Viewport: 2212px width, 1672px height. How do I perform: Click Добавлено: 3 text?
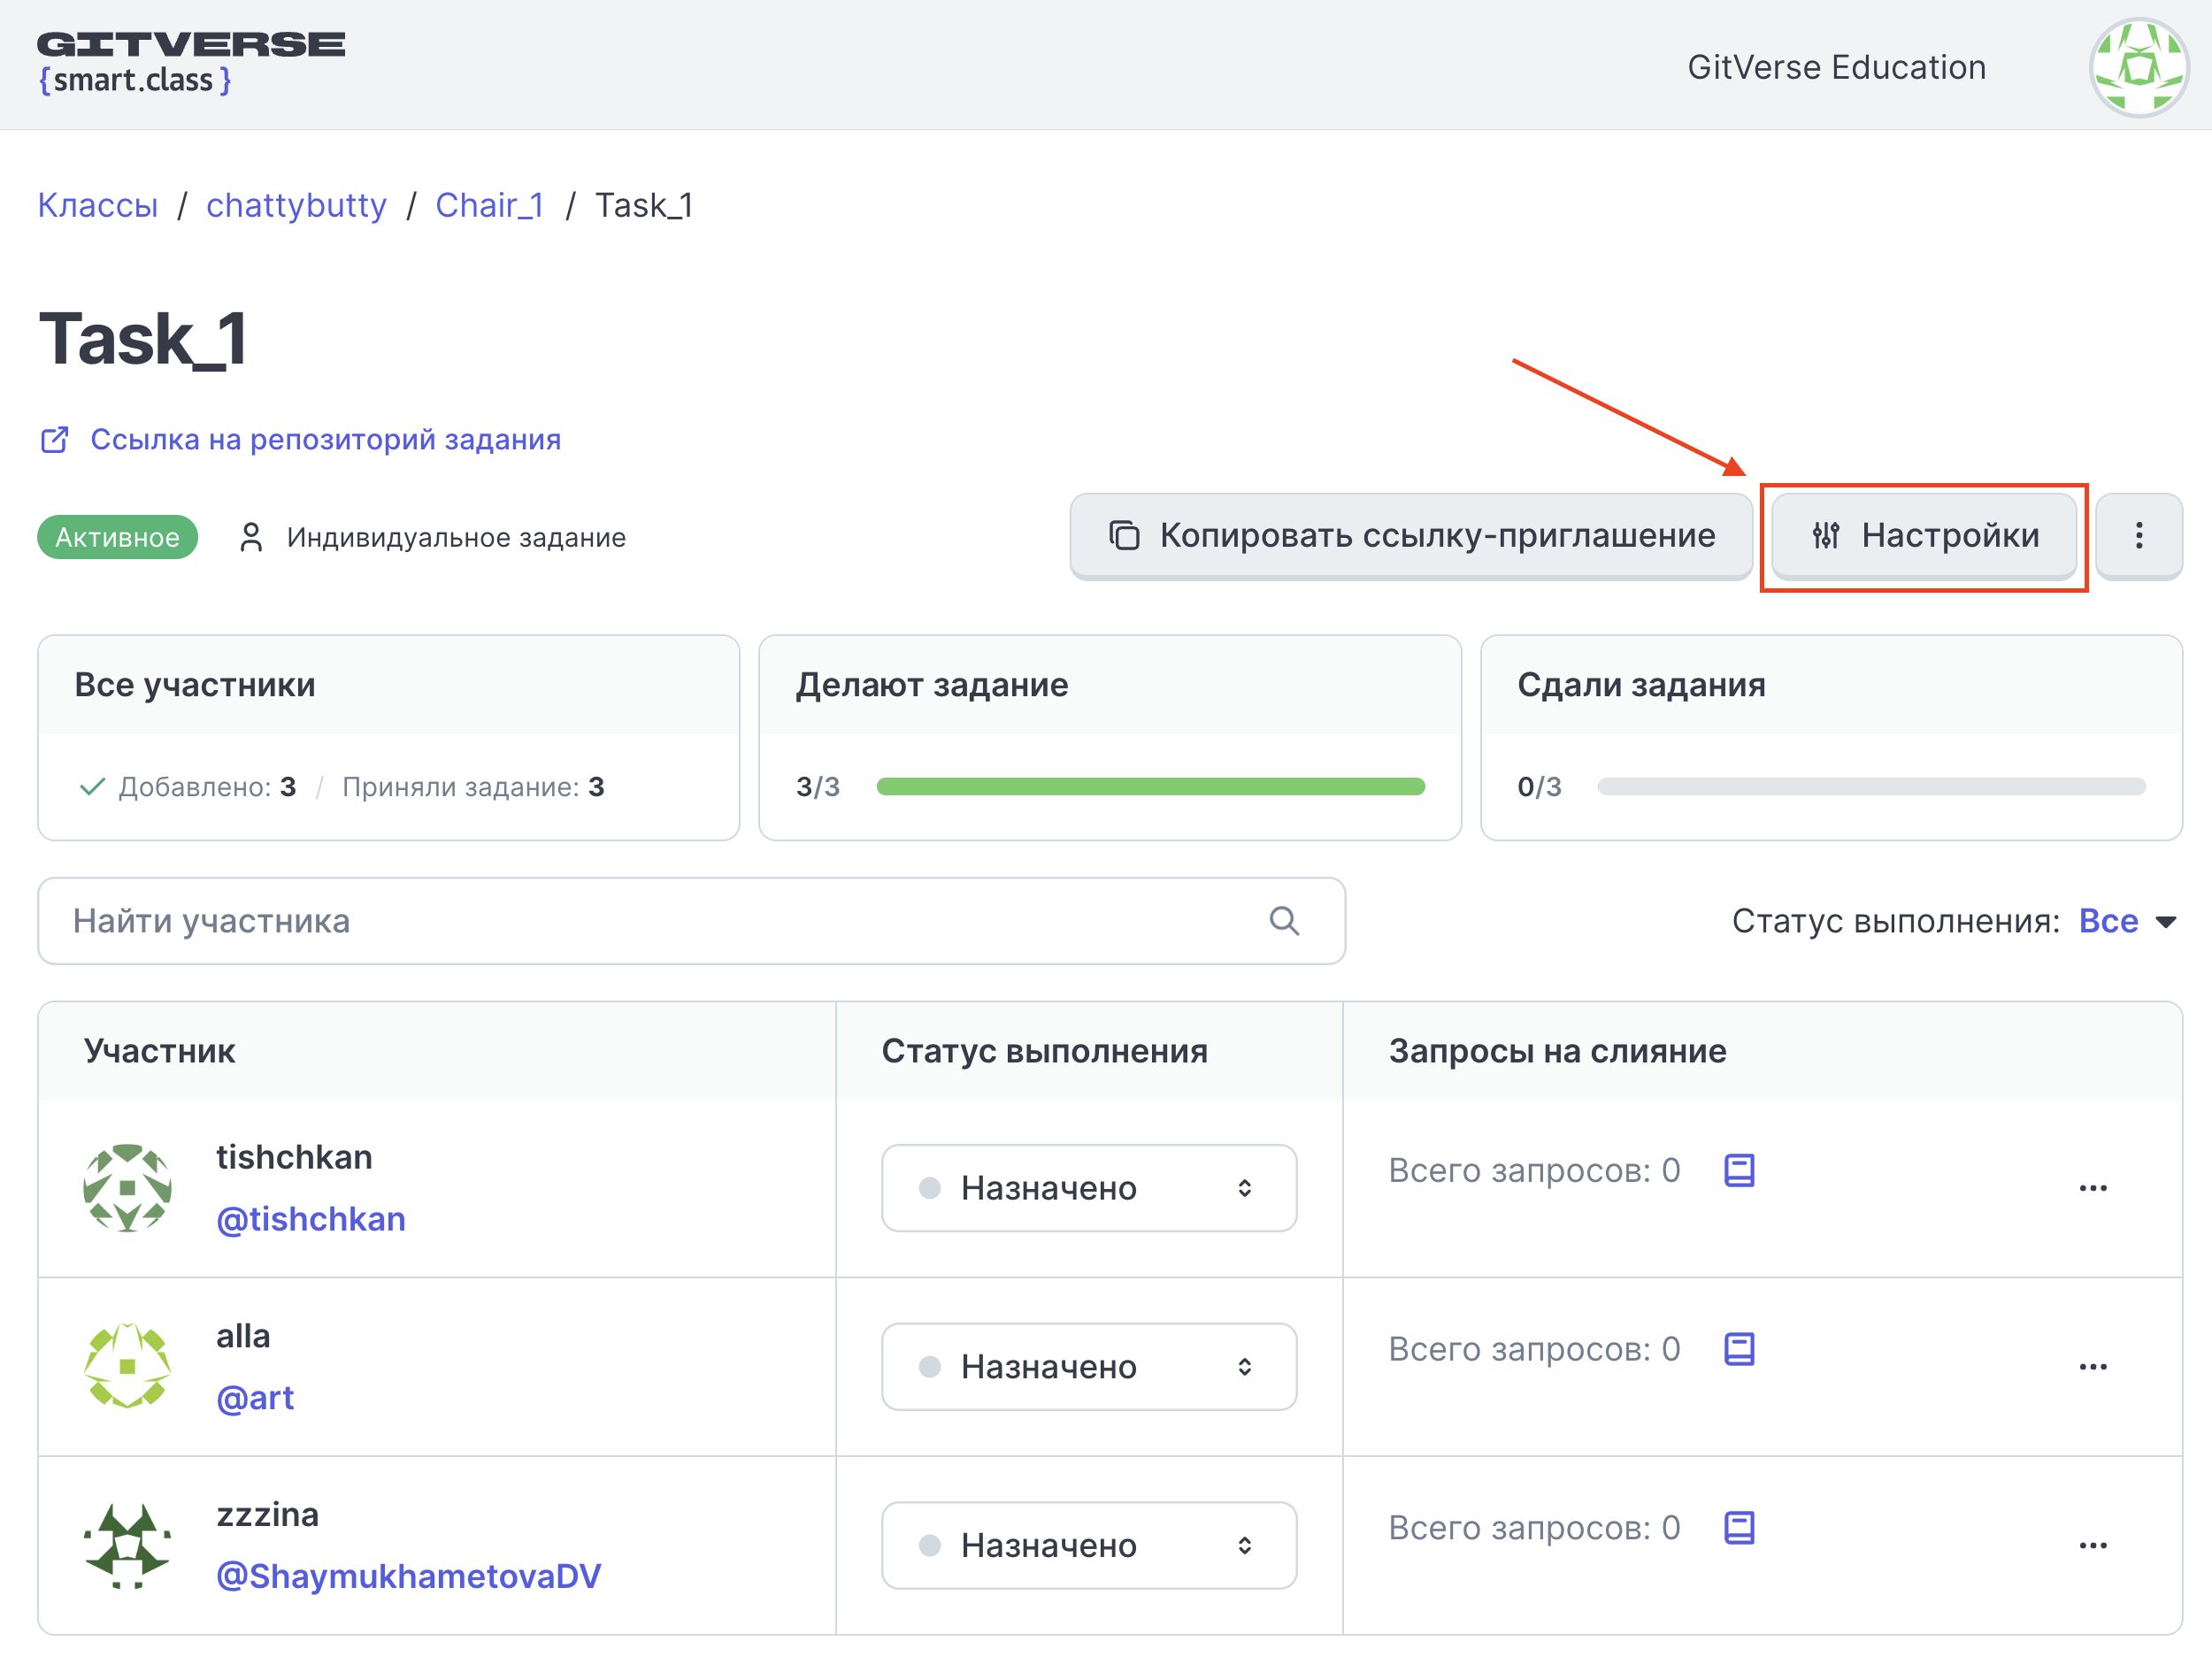coord(207,787)
